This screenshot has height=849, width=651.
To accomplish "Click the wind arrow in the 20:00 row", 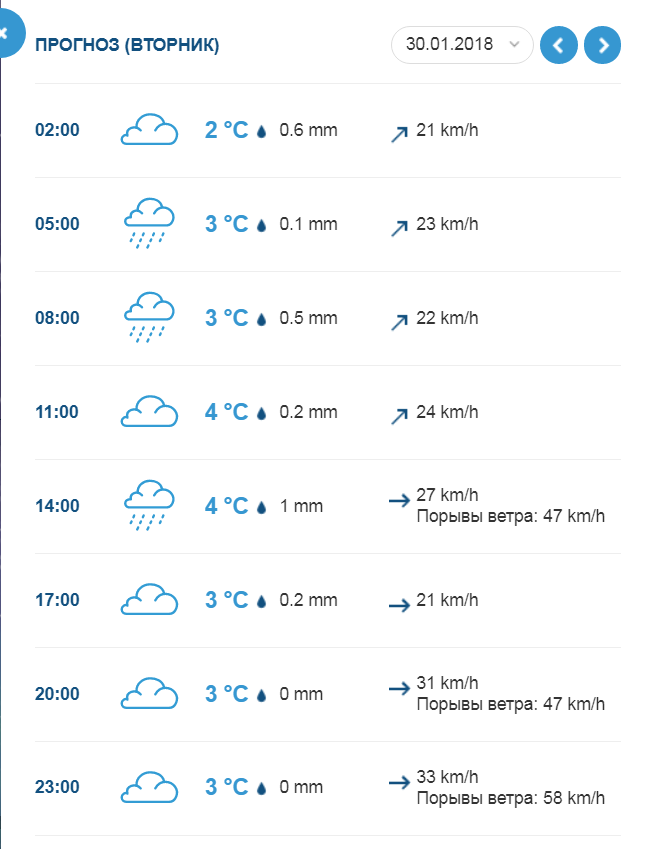I will (400, 688).
